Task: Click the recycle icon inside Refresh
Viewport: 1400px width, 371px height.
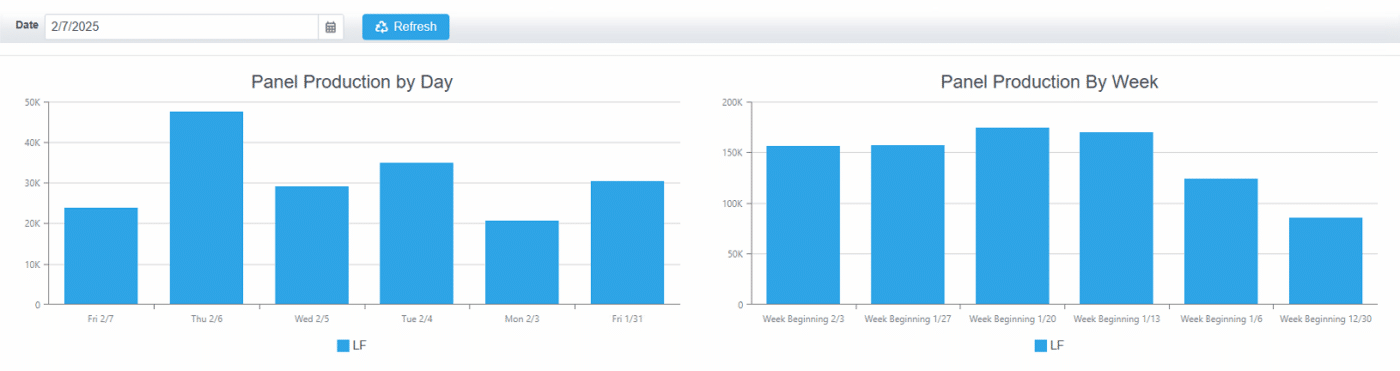Action: tap(381, 27)
